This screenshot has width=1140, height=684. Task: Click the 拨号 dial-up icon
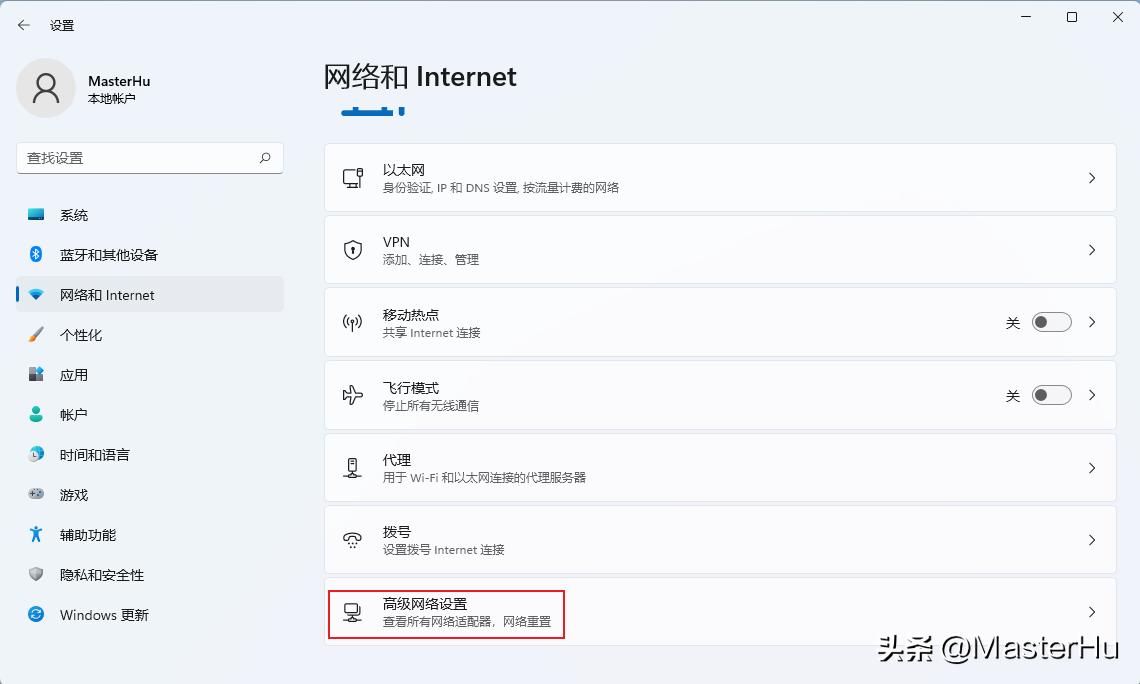tap(353, 539)
